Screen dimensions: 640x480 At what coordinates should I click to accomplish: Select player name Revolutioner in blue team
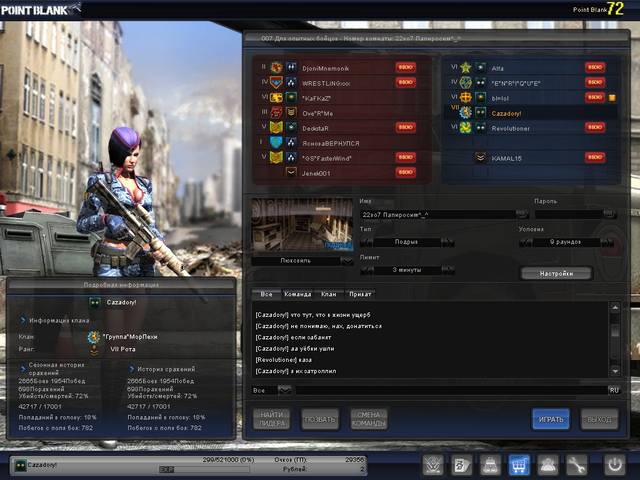click(x=511, y=128)
